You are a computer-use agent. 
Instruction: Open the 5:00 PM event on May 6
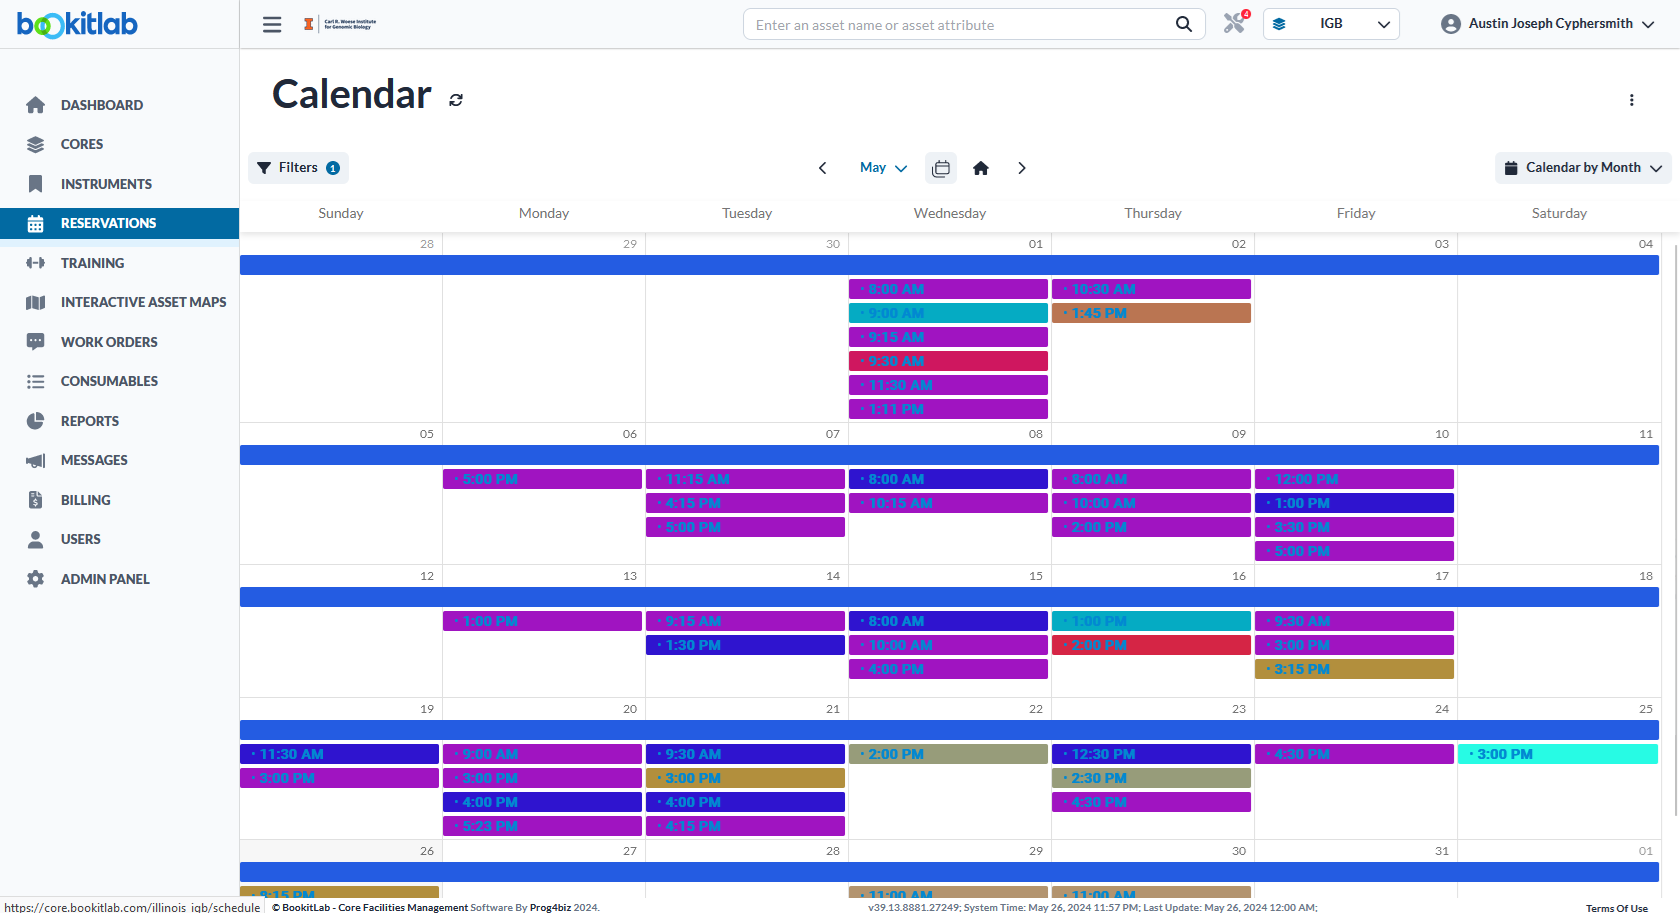(x=542, y=479)
